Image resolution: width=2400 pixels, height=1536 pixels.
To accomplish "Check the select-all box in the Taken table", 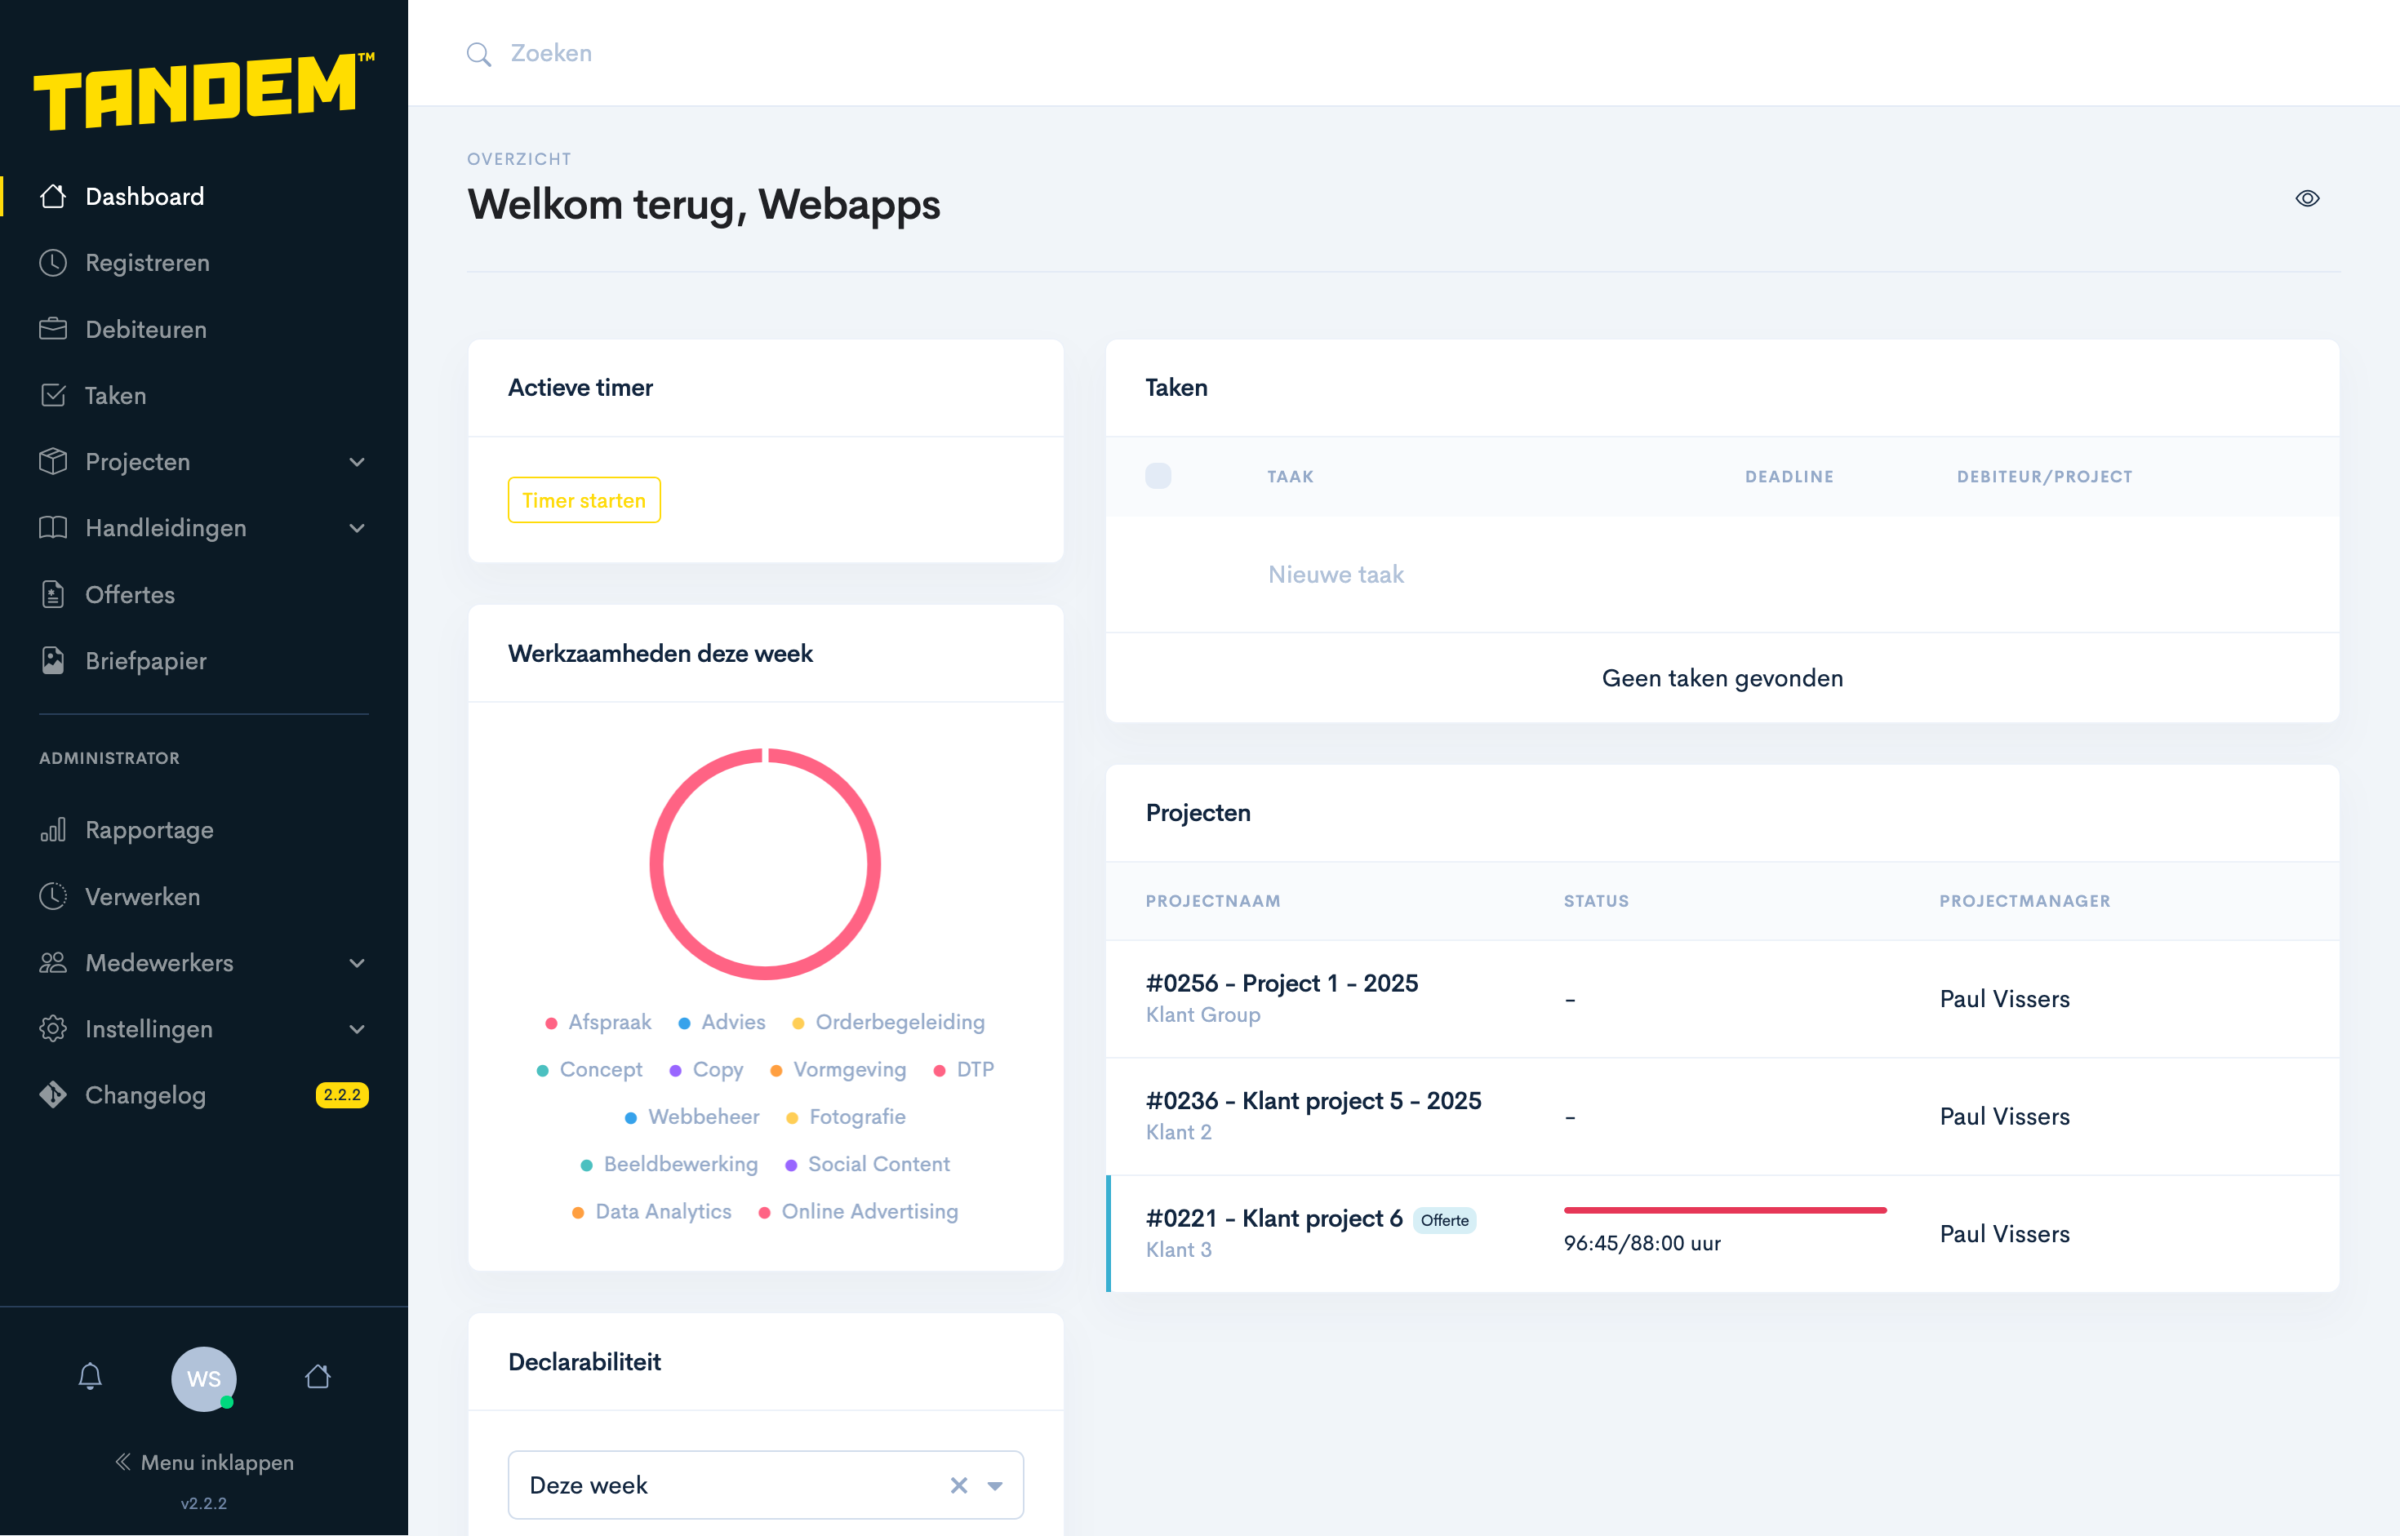I will [x=1158, y=476].
